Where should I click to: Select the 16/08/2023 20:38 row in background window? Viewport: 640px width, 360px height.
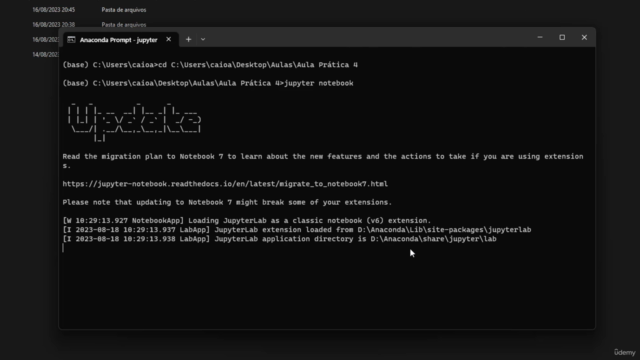[89, 24]
